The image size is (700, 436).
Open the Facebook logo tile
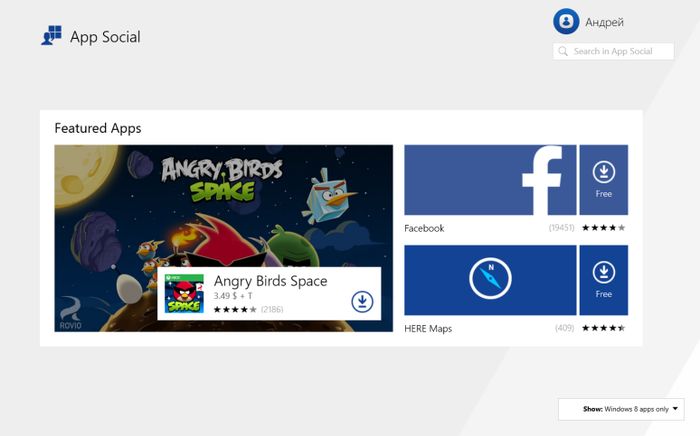(490, 180)
